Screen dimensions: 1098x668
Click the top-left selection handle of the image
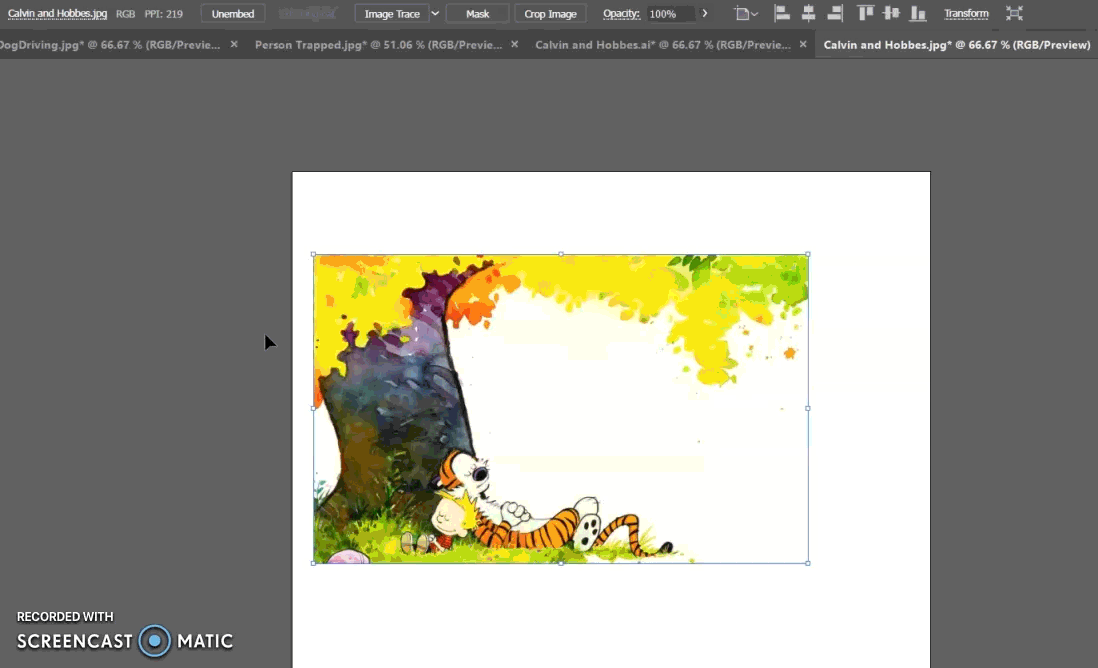[313, 254]
